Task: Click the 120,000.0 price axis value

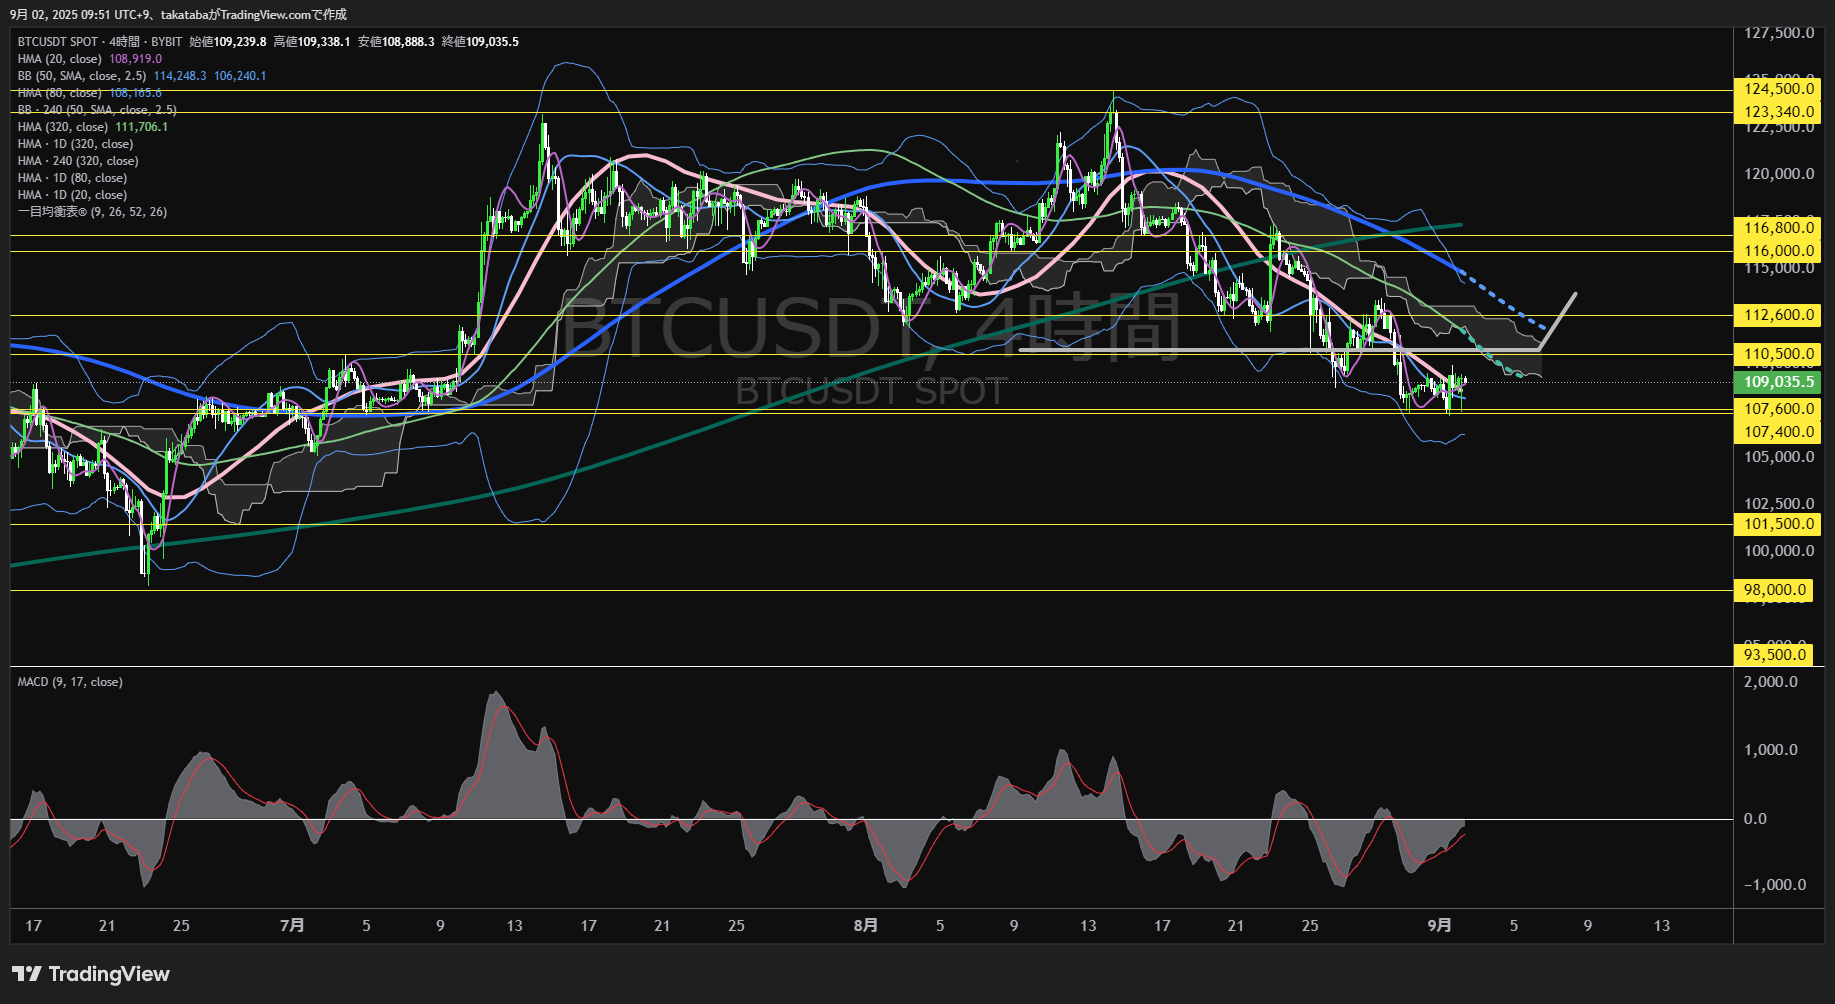Action: coord(1778,174)
